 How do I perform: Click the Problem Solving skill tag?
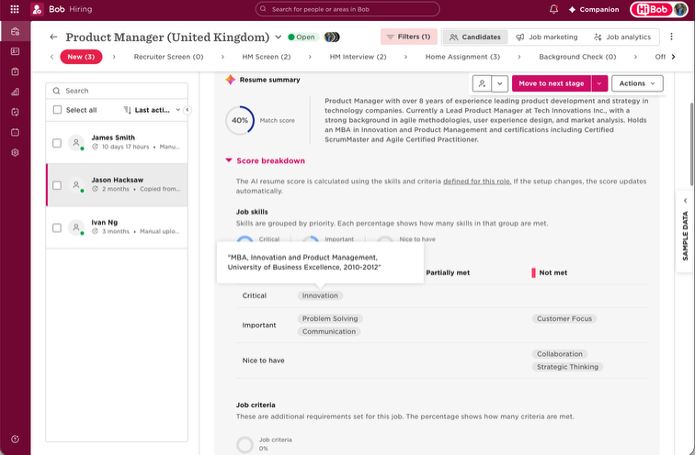(330, 319)
